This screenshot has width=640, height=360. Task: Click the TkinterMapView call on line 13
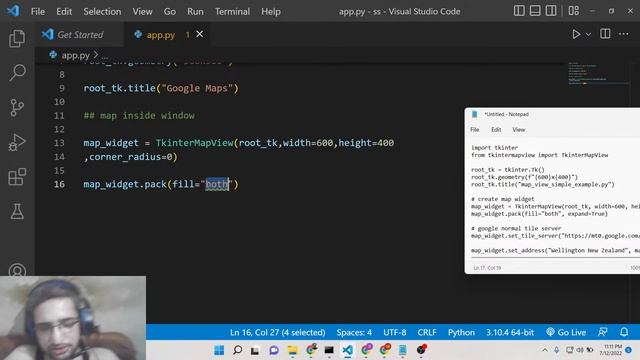[194, 143]
